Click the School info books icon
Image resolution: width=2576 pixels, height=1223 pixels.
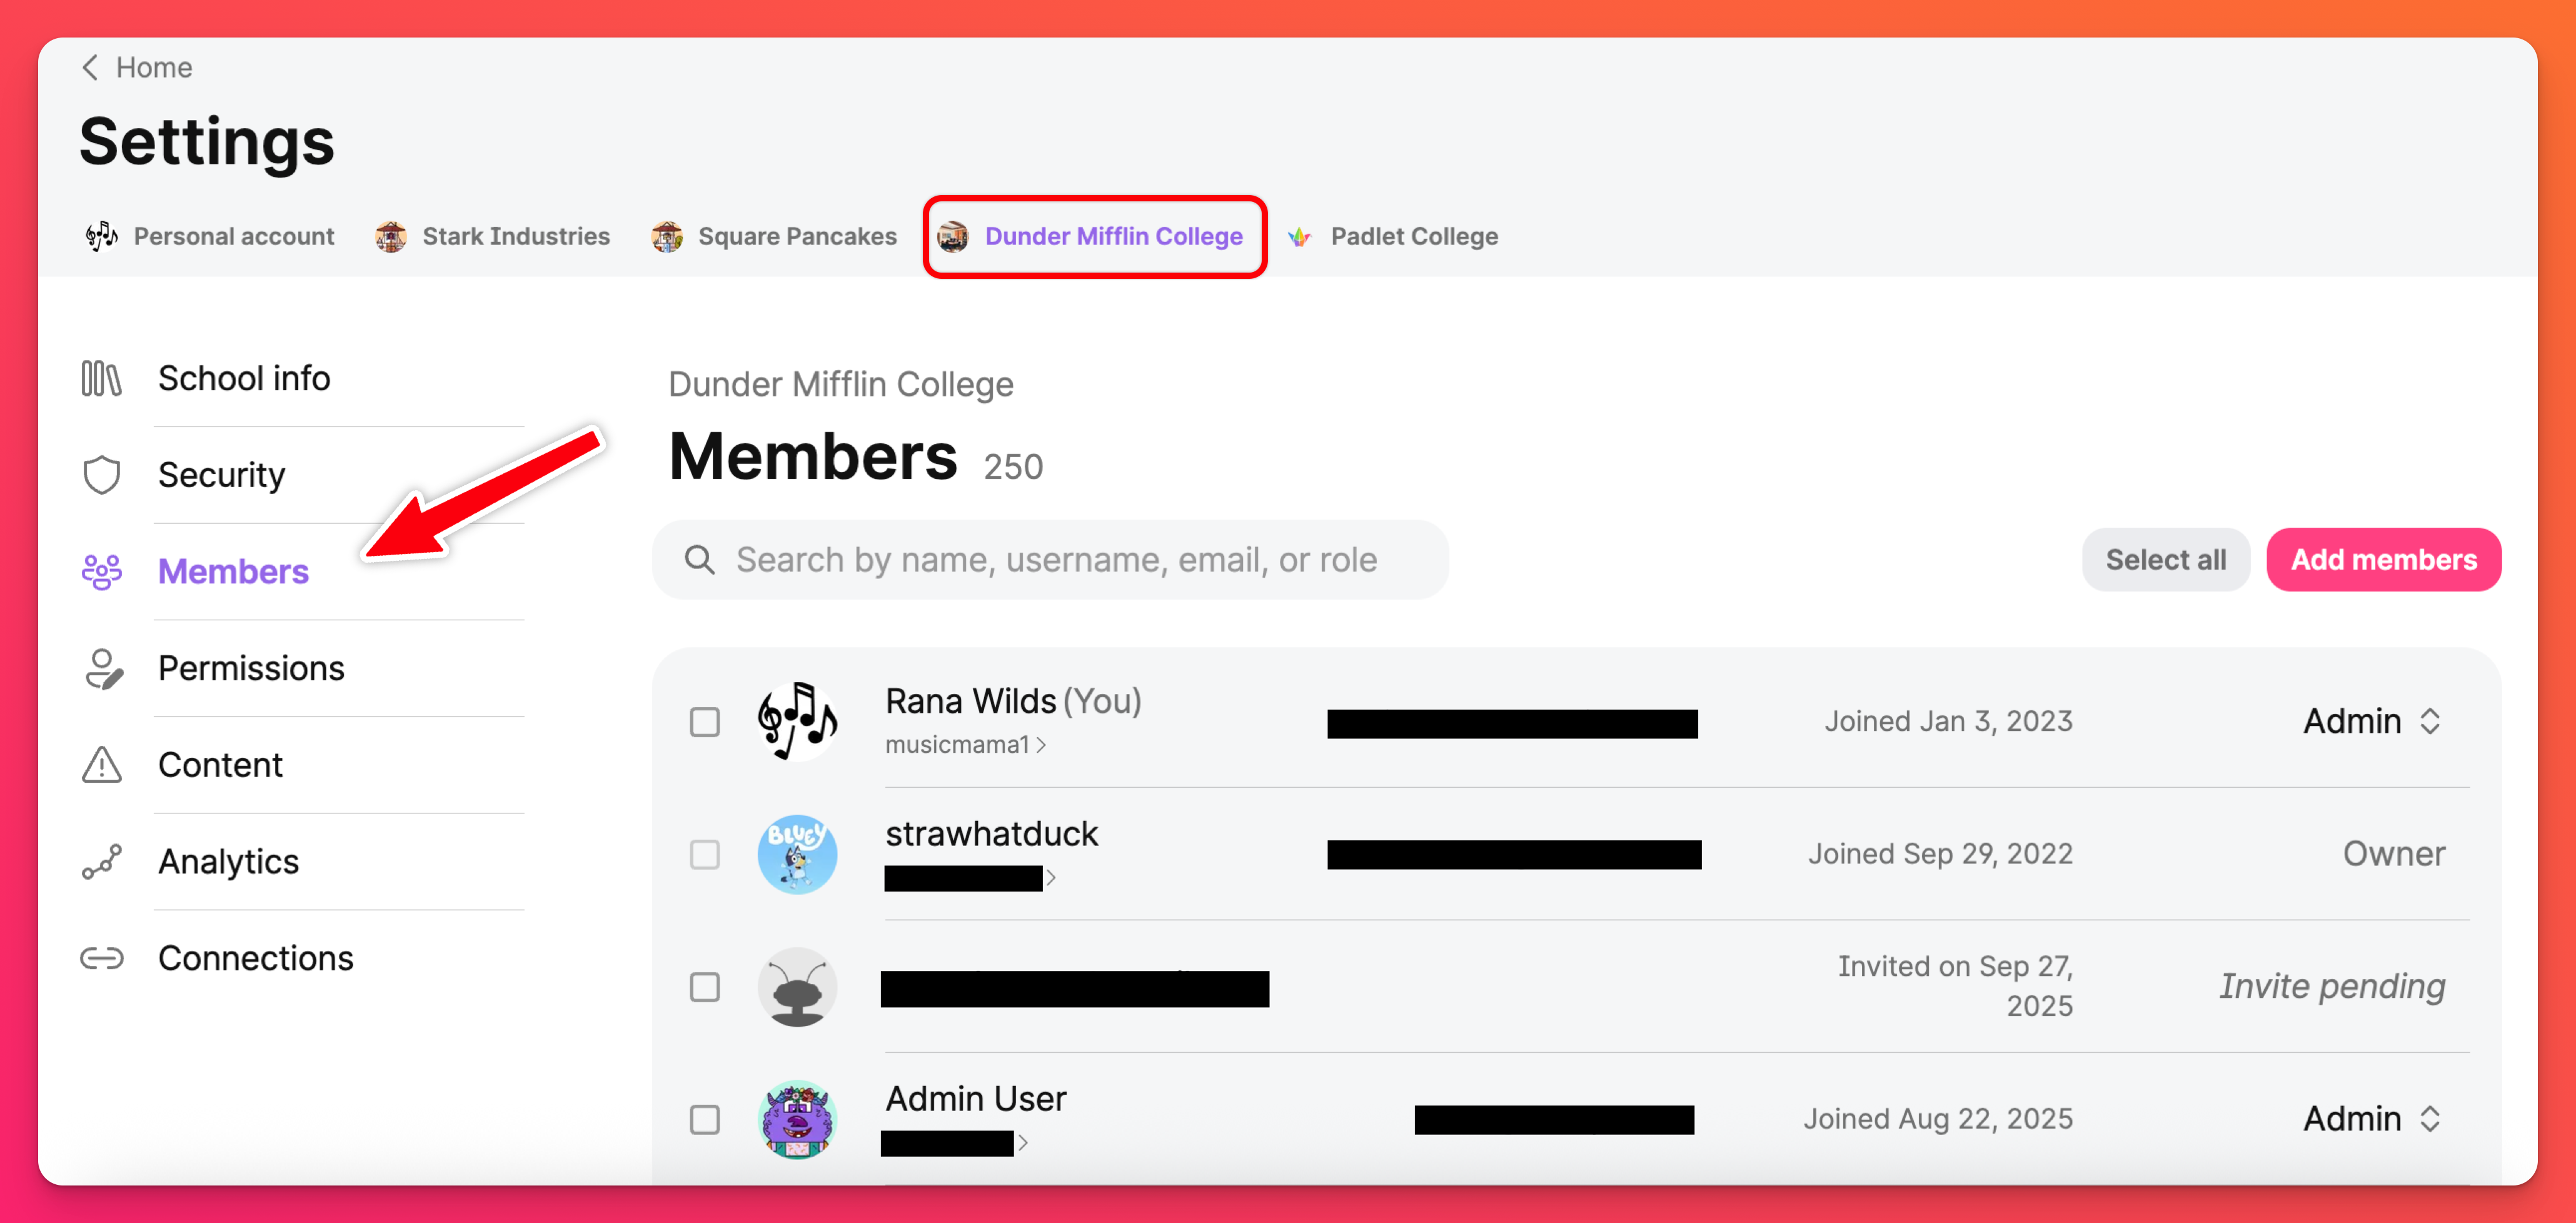pos(101,379)
